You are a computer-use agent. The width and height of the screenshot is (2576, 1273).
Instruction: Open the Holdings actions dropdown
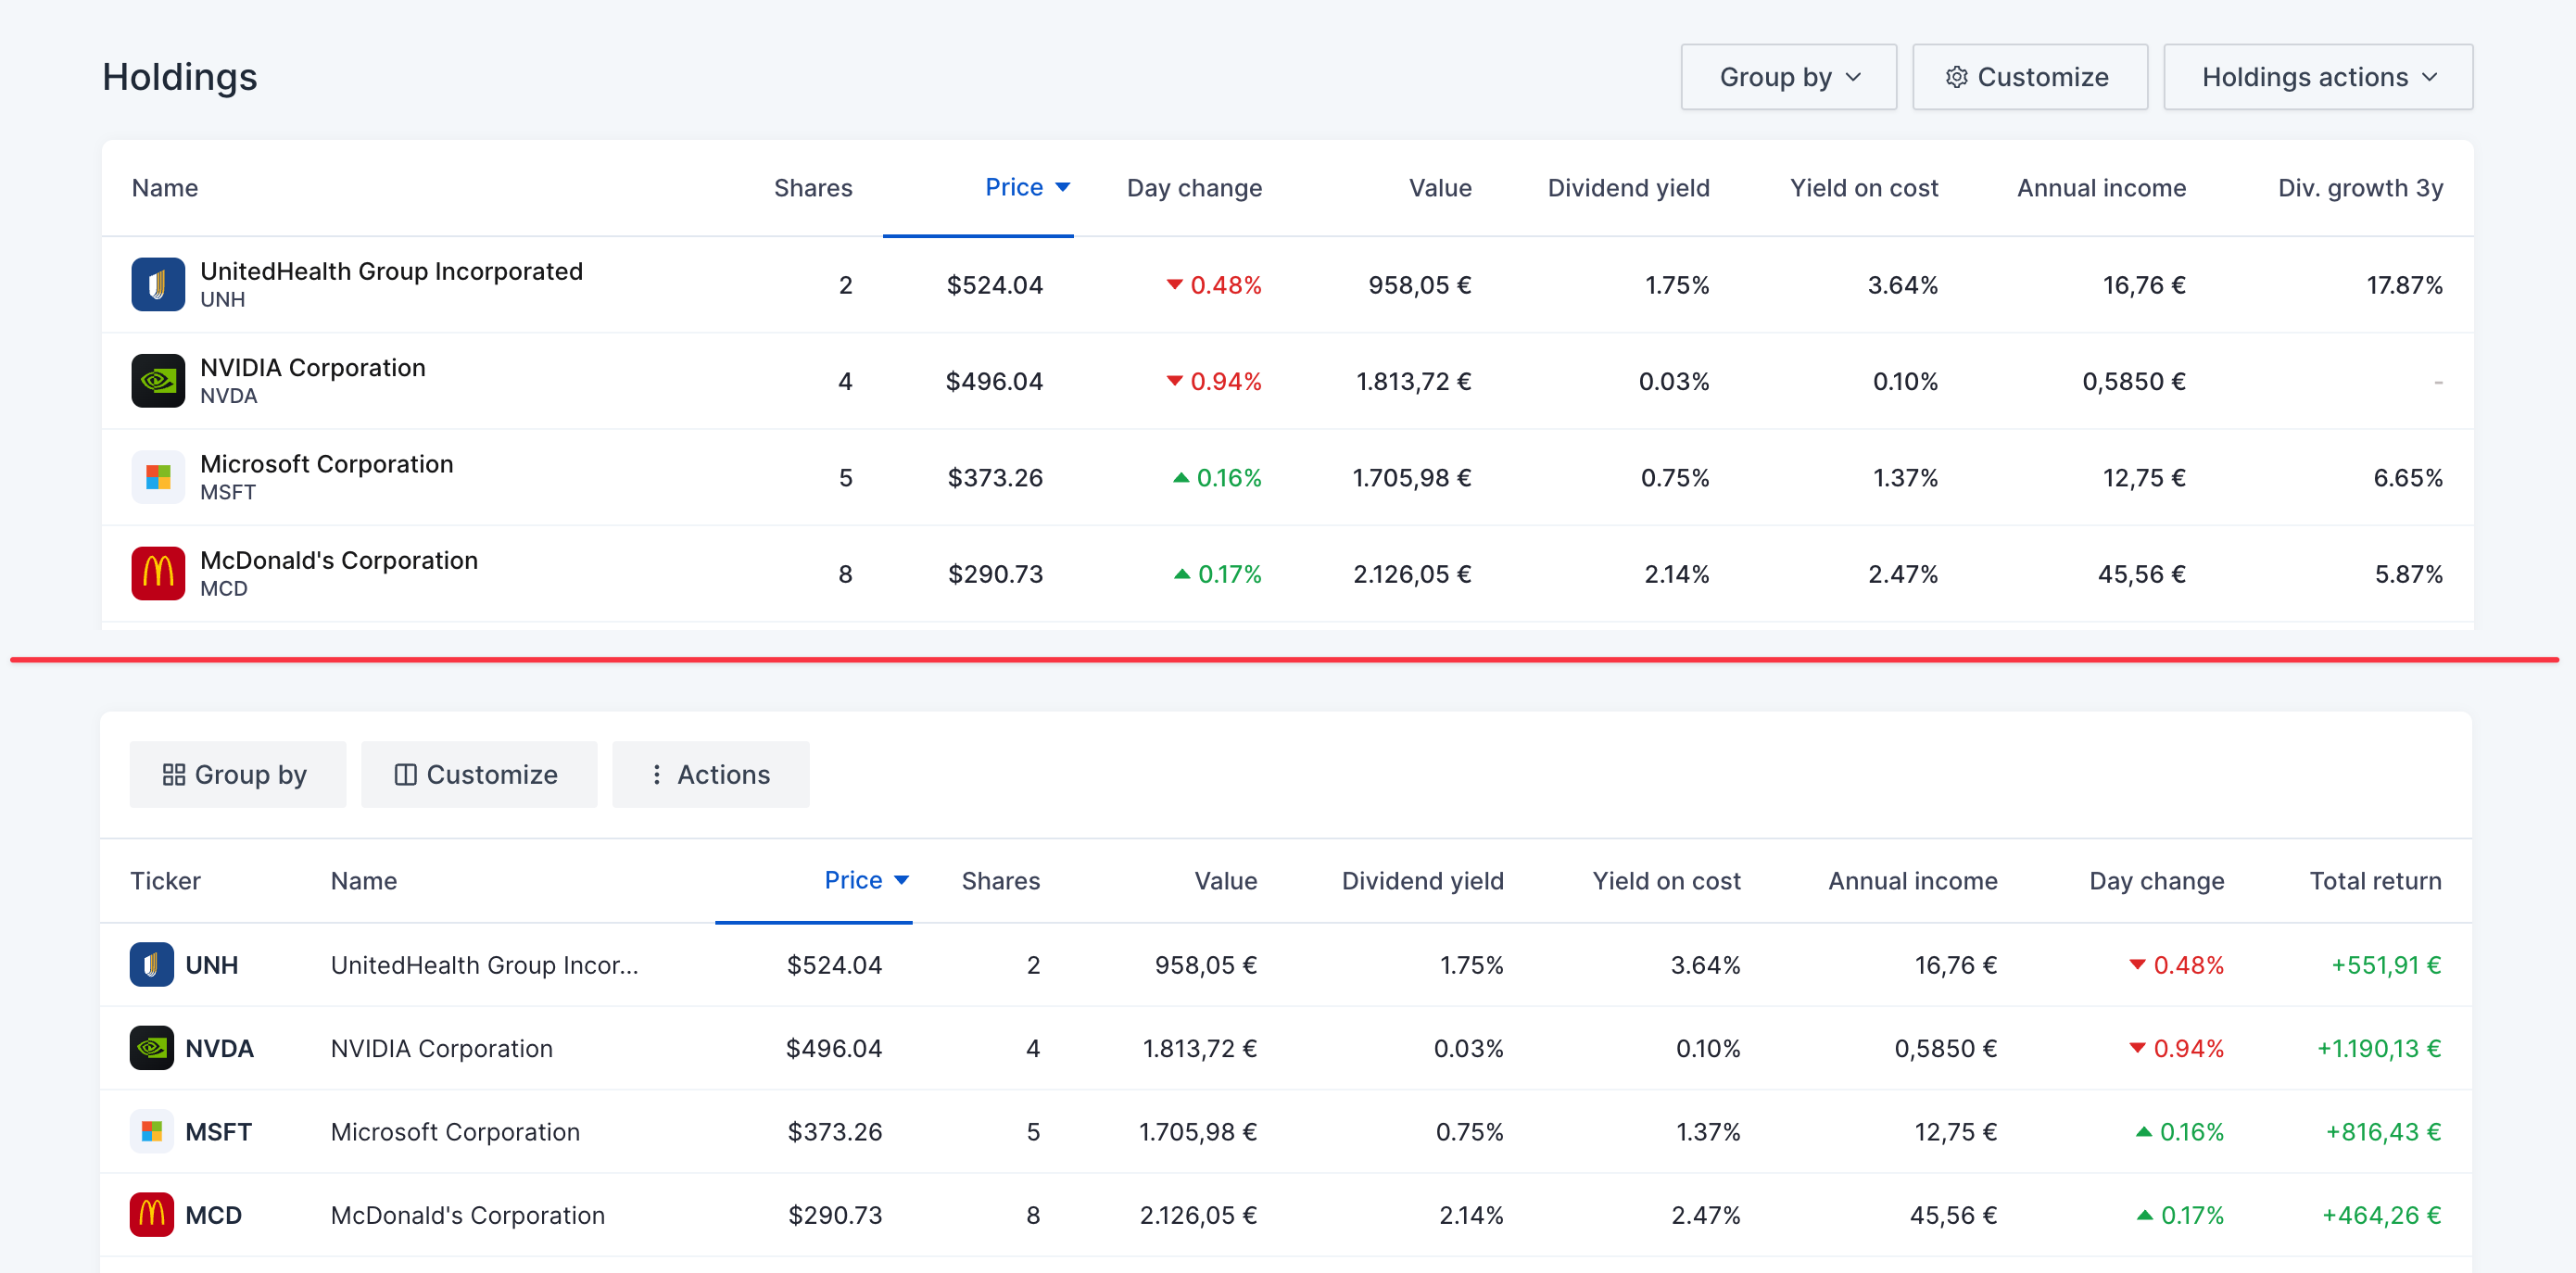(x=2318, y=77)
